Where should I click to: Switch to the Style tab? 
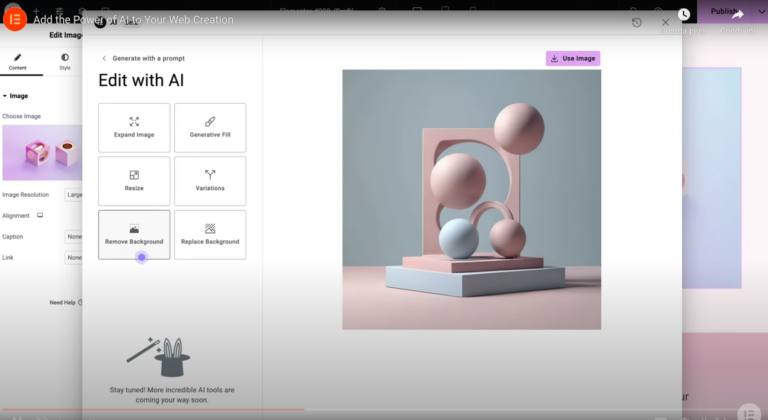(x=65, y=62)
